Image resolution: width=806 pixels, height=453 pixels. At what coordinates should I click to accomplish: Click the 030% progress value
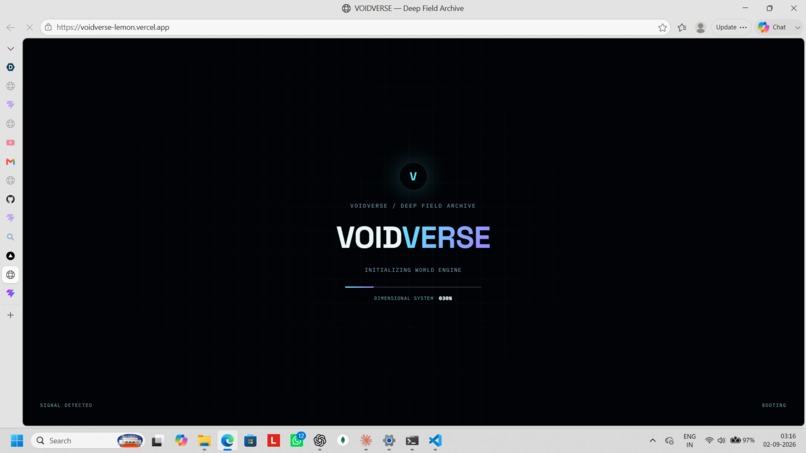coord(445,298)
